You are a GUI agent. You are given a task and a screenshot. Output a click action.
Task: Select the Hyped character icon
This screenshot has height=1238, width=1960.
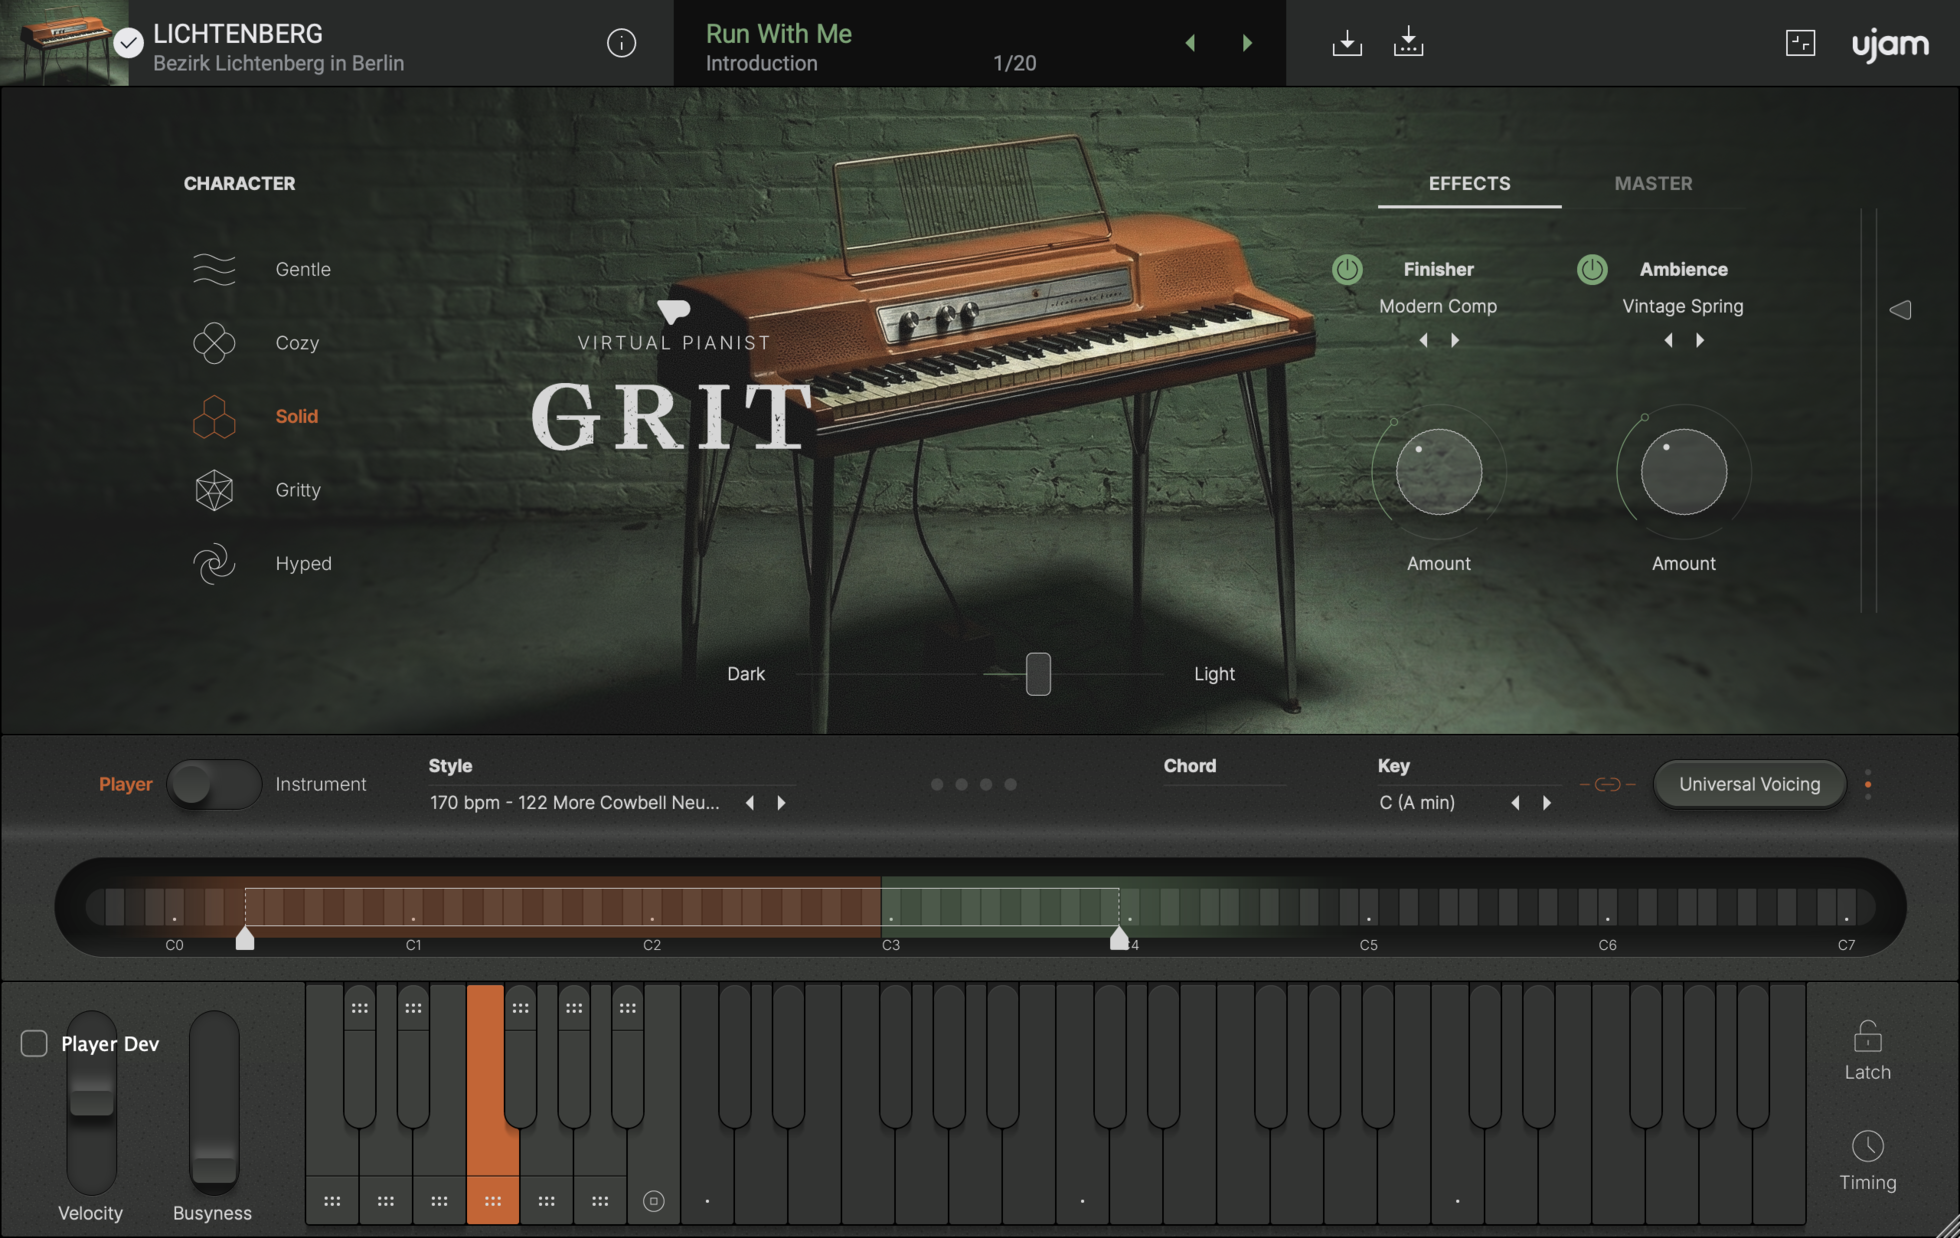pyautogui.click(x=214, y=563)
